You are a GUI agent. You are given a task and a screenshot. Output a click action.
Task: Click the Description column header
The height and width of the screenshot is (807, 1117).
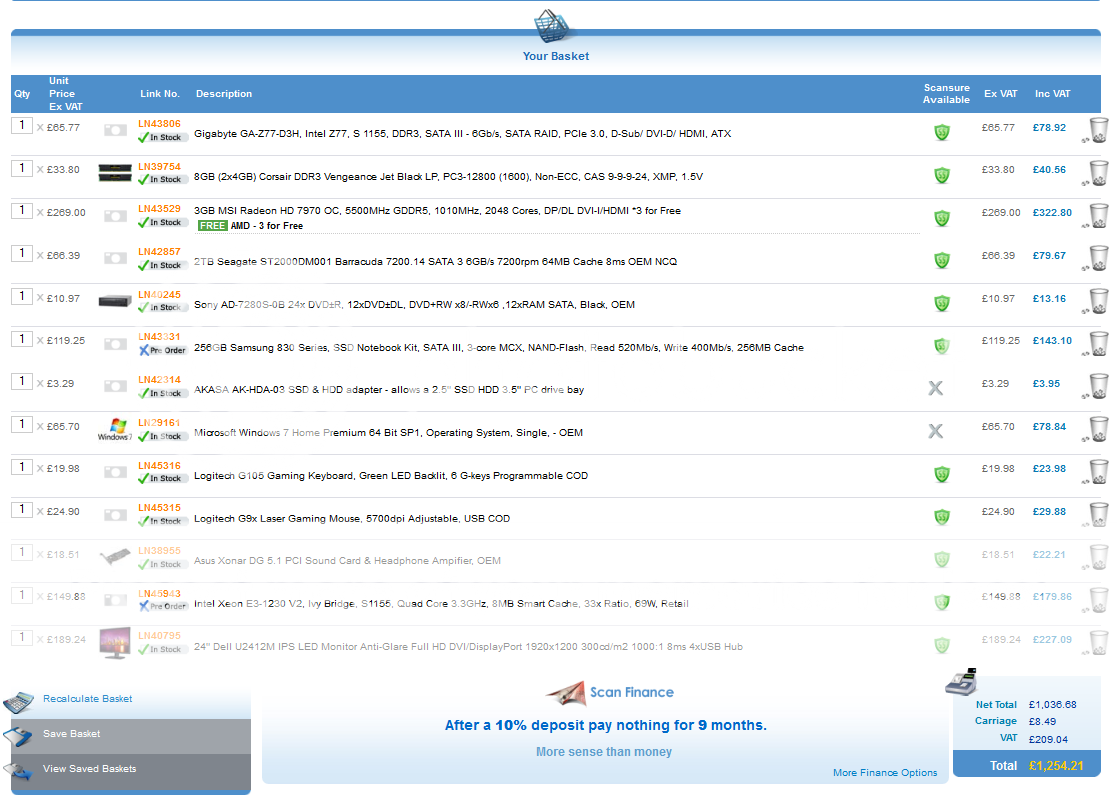tap(224, 94)
